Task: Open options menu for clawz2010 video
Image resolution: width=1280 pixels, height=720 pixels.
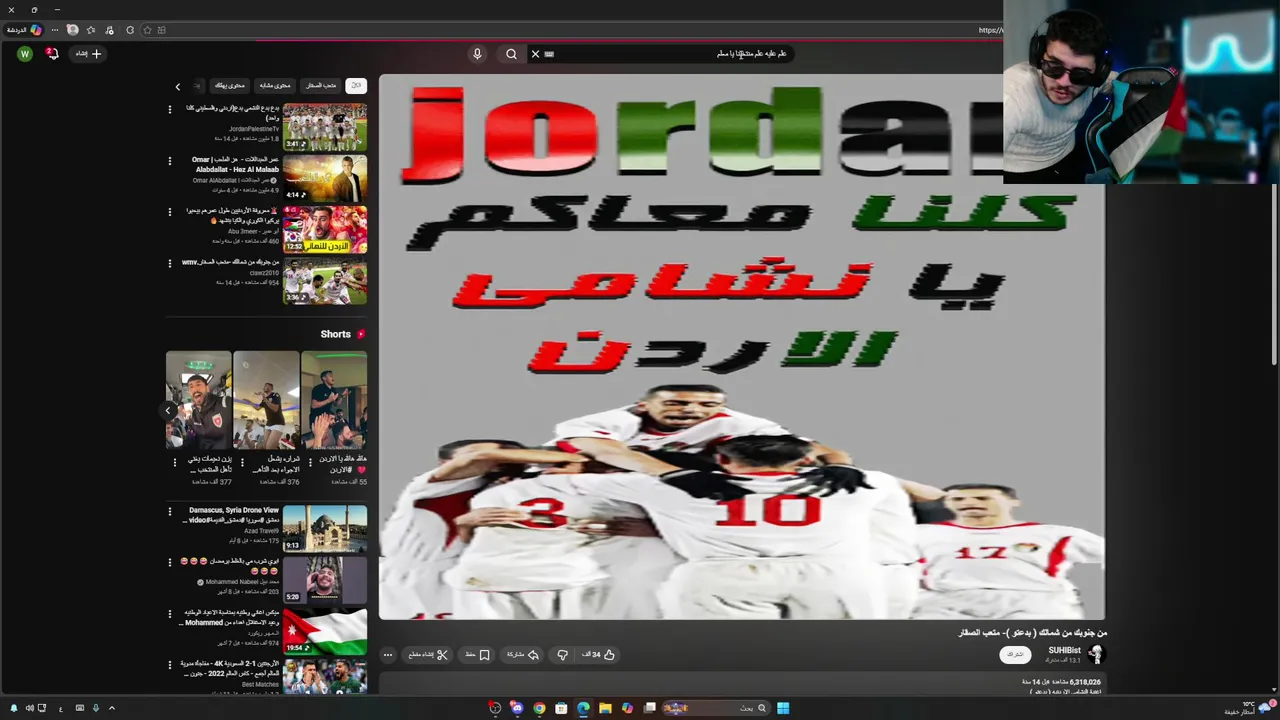Action: [170, 263]
